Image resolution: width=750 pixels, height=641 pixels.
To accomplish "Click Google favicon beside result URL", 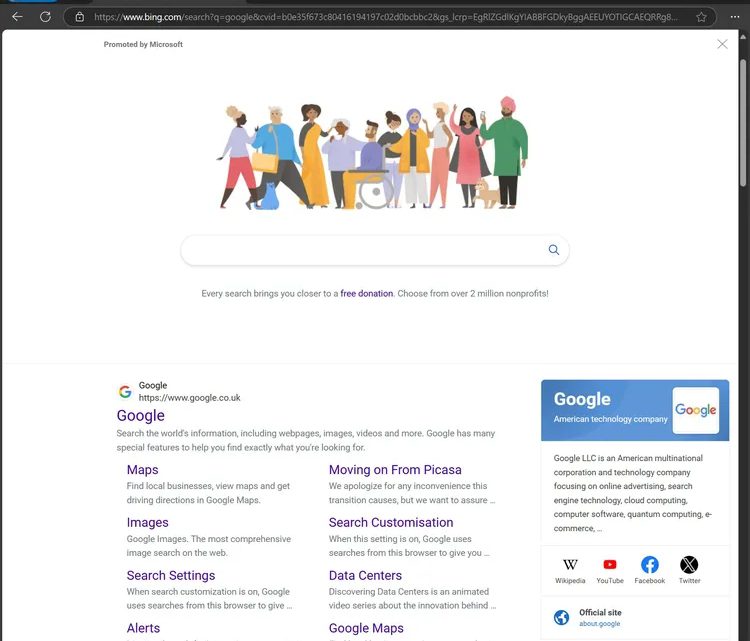I will (125, 391).
